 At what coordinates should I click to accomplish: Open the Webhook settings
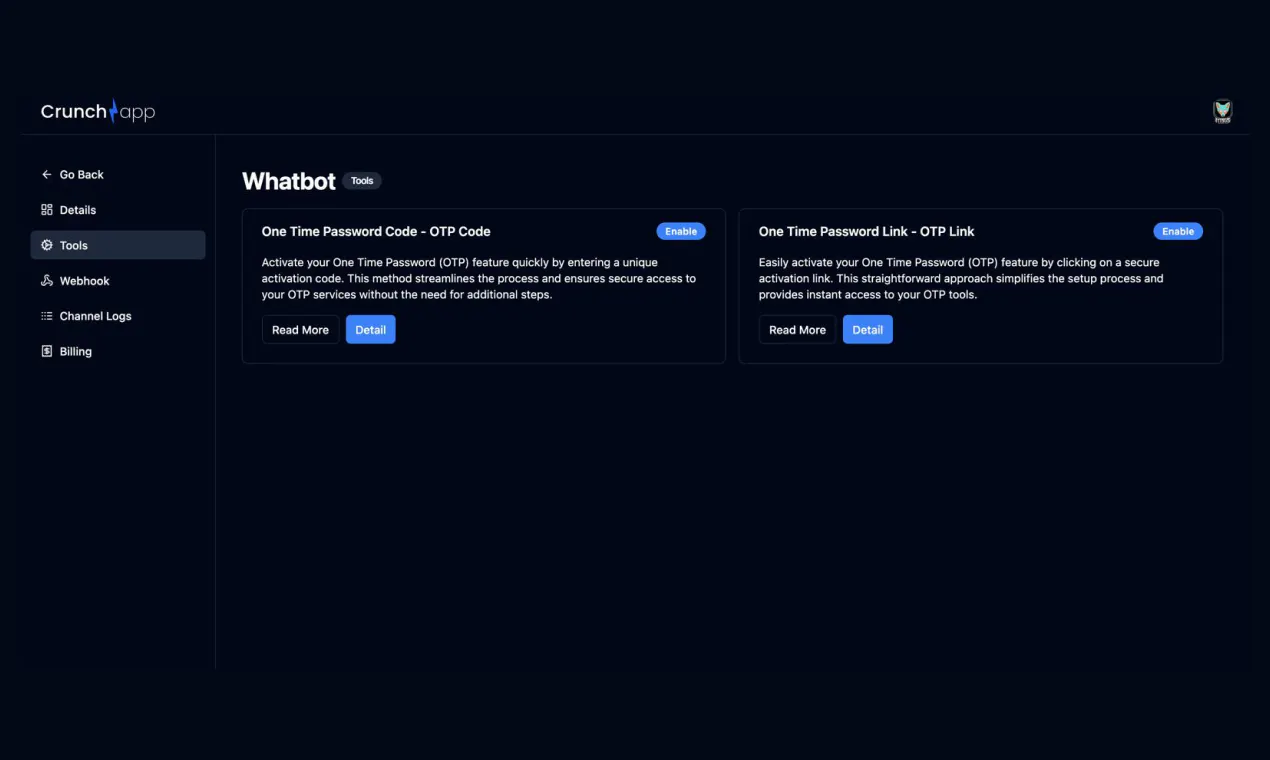point(118,281)
